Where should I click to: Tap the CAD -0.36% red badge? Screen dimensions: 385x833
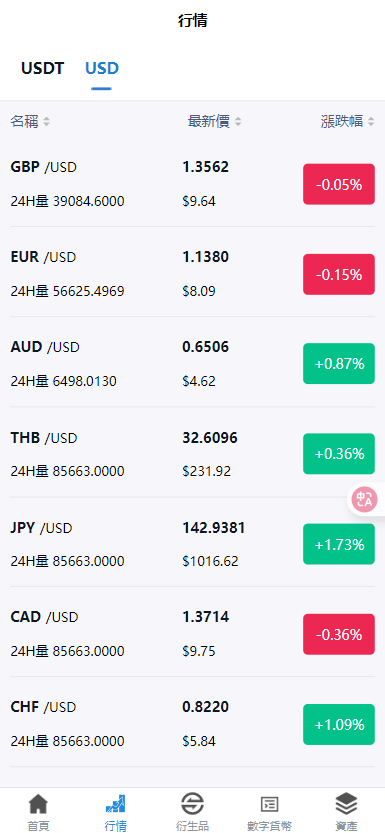point(339,634)
